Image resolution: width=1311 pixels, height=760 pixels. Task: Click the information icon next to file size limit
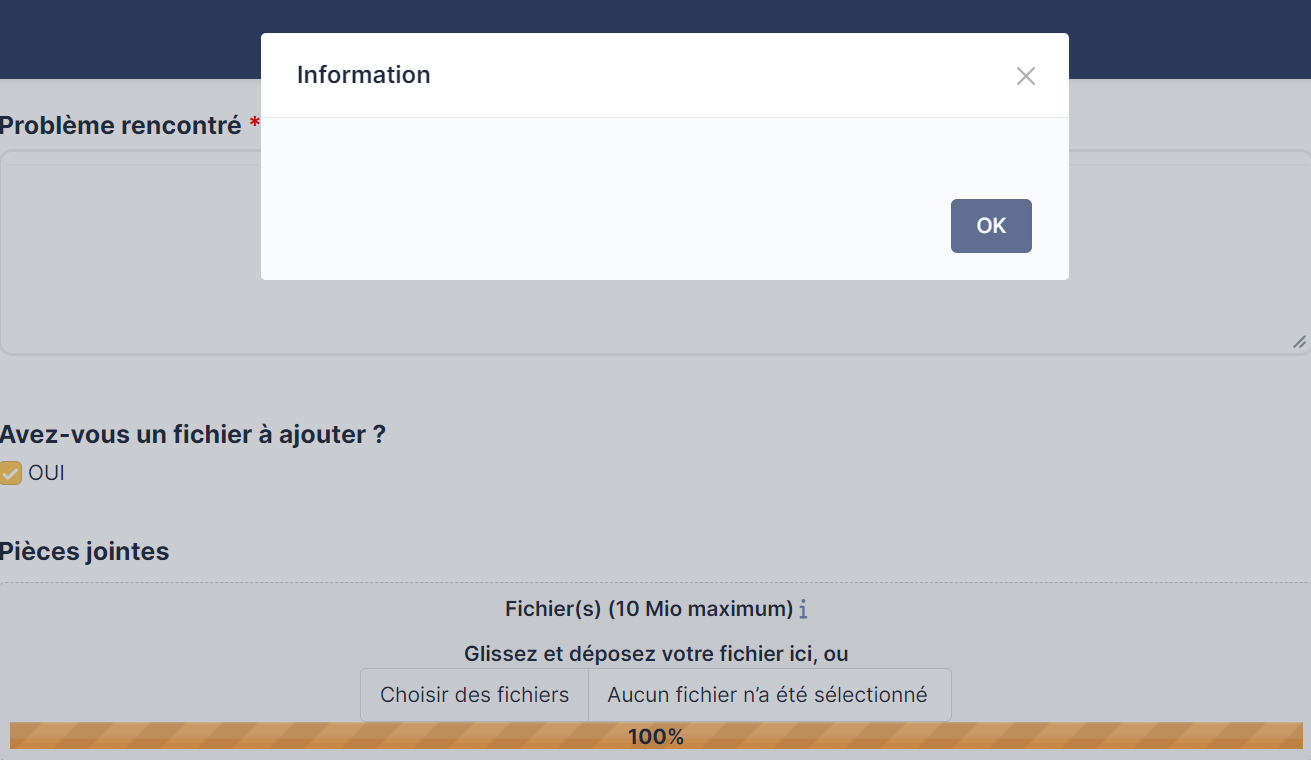[x=803, y=609]
